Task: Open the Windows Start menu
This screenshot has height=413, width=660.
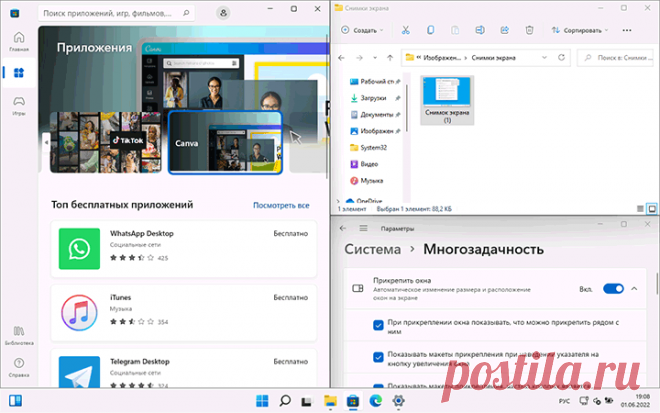Action: [262, 401]
